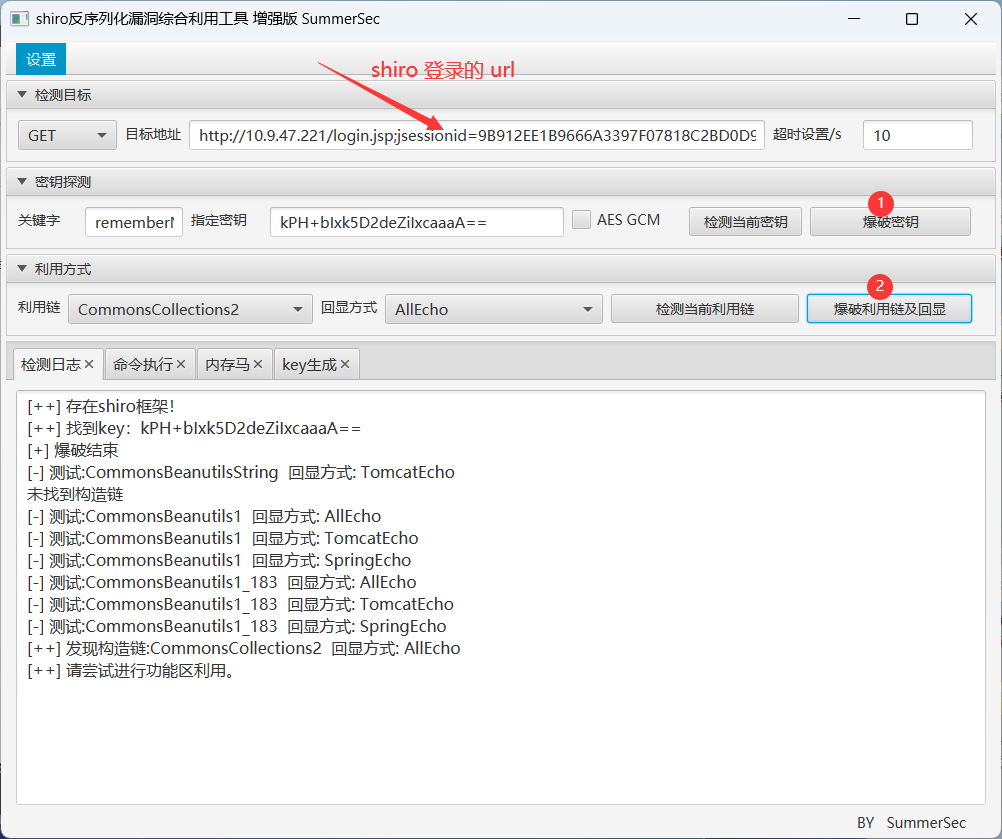Viewport: 1002px width, 839px height.
Task: Click log line 存在shiro框架!
Action: click(100, 406)
